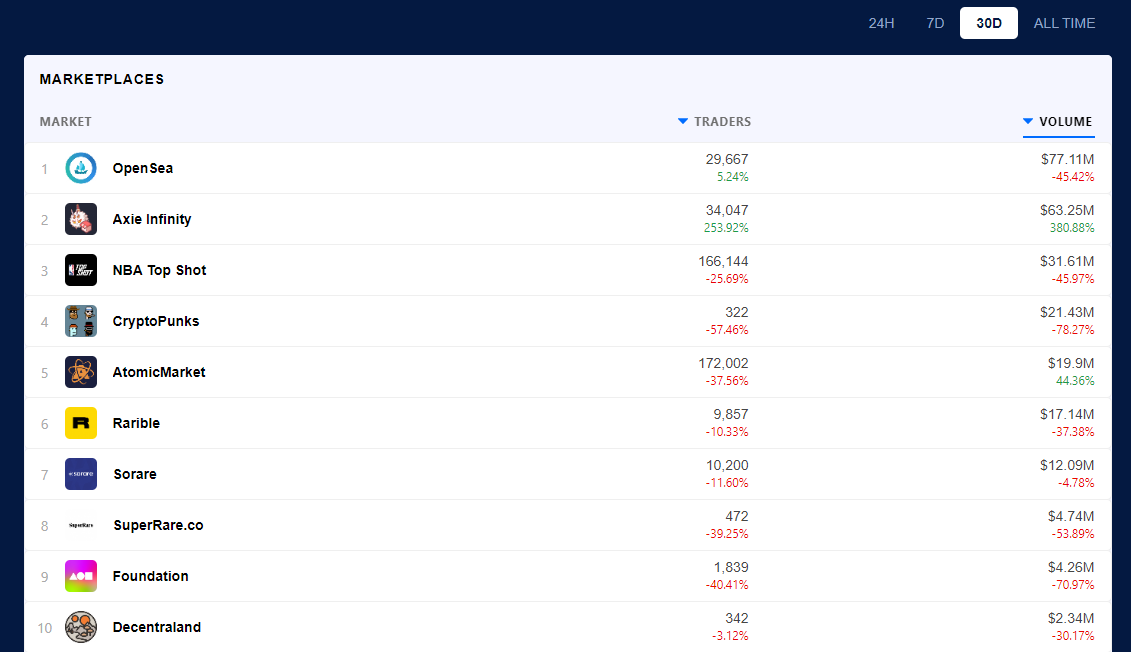Click Axie Infinity traders change 253.92%
The height and width of the screenshot is (652, 1131).
point(726,228)
